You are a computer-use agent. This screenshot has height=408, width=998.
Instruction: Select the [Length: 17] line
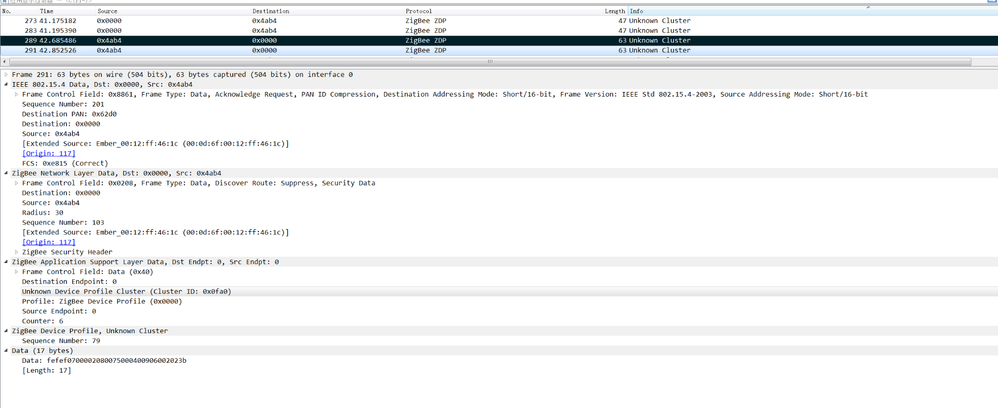point(46,370)
